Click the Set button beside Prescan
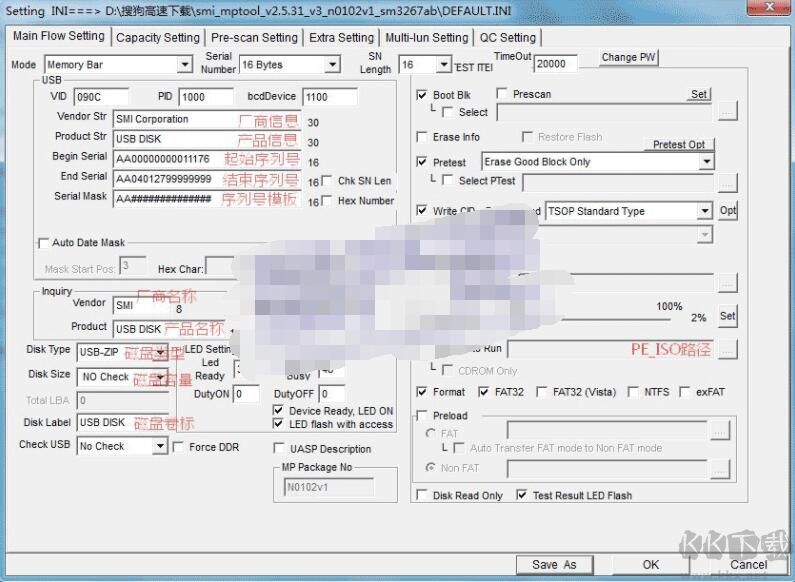 (699, 94)
